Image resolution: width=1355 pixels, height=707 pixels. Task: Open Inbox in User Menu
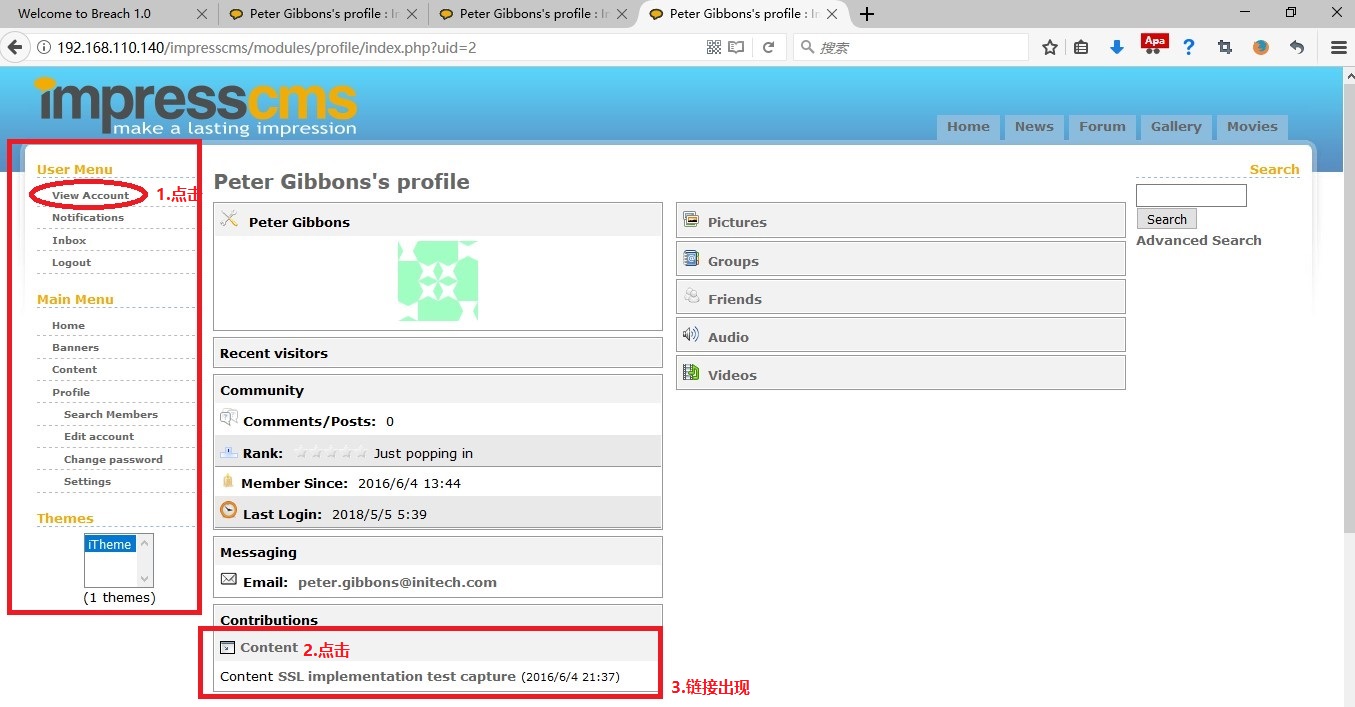[69, 240]
